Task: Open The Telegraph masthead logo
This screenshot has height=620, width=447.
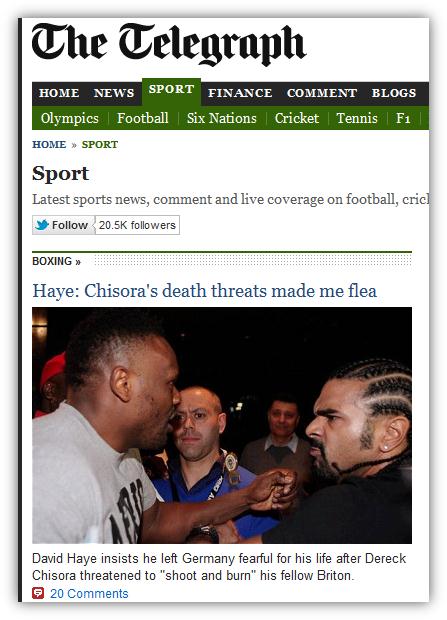Action: 169,44
